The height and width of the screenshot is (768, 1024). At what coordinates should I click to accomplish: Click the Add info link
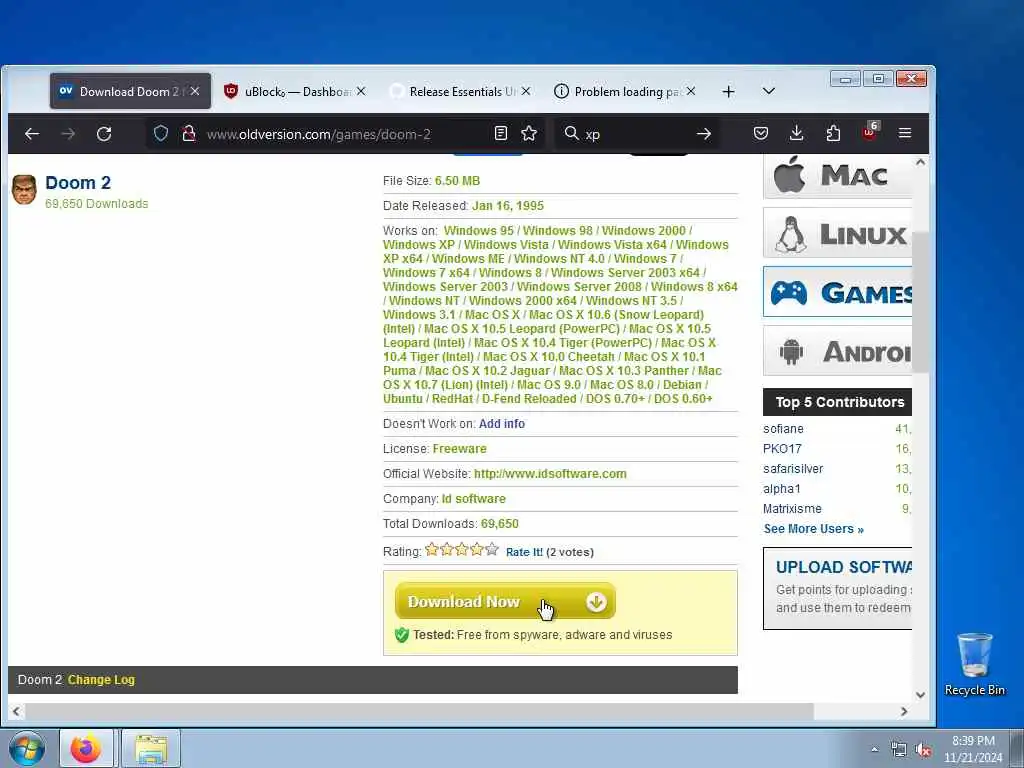(502, 424)
